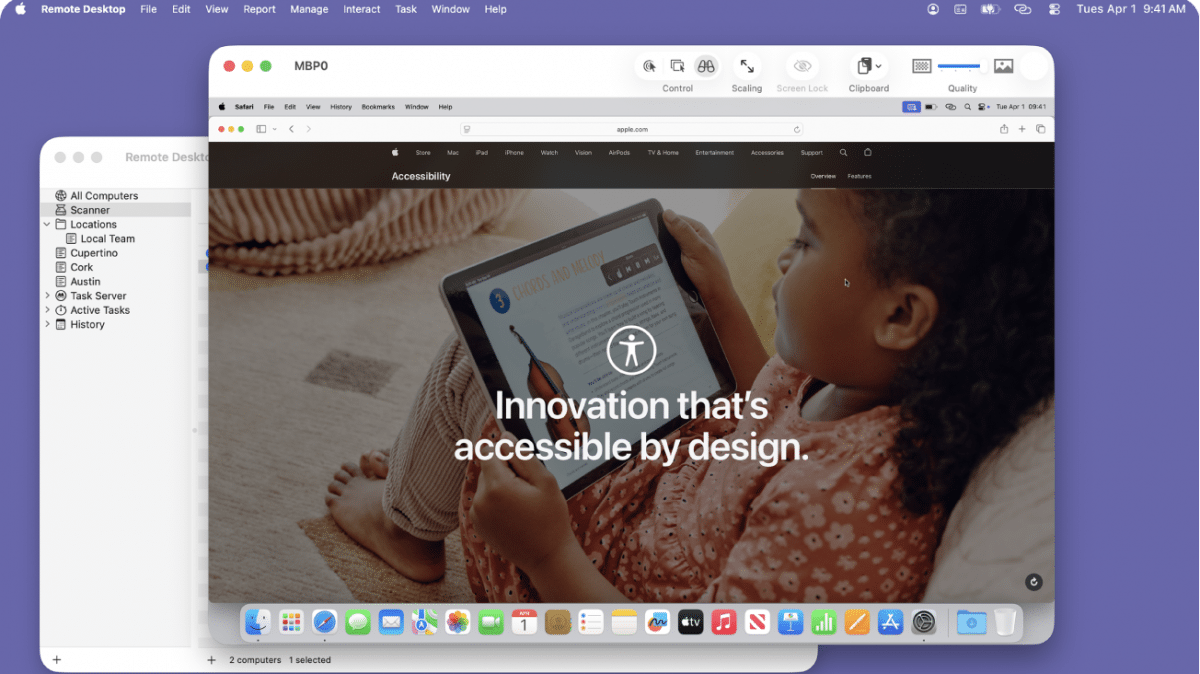Click the remote Safari reload button
1200x674 pixels.
coord(797,129)
